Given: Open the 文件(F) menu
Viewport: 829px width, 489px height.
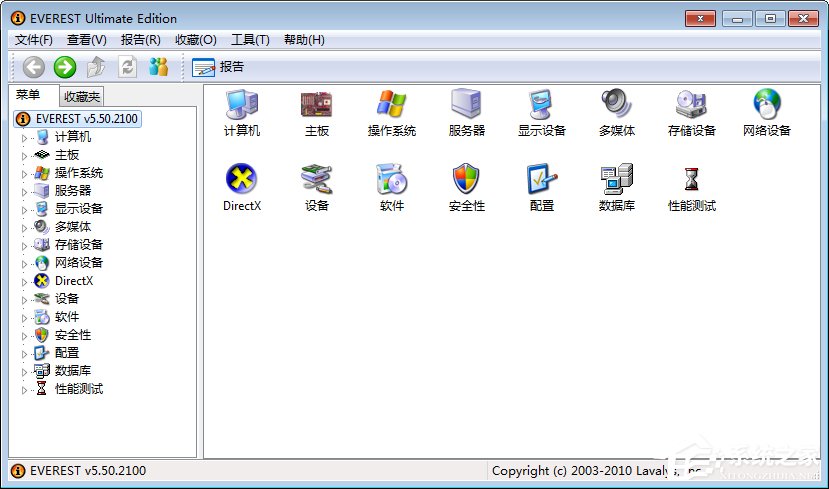Looking at the screenshot, I should tap(34, 40).
